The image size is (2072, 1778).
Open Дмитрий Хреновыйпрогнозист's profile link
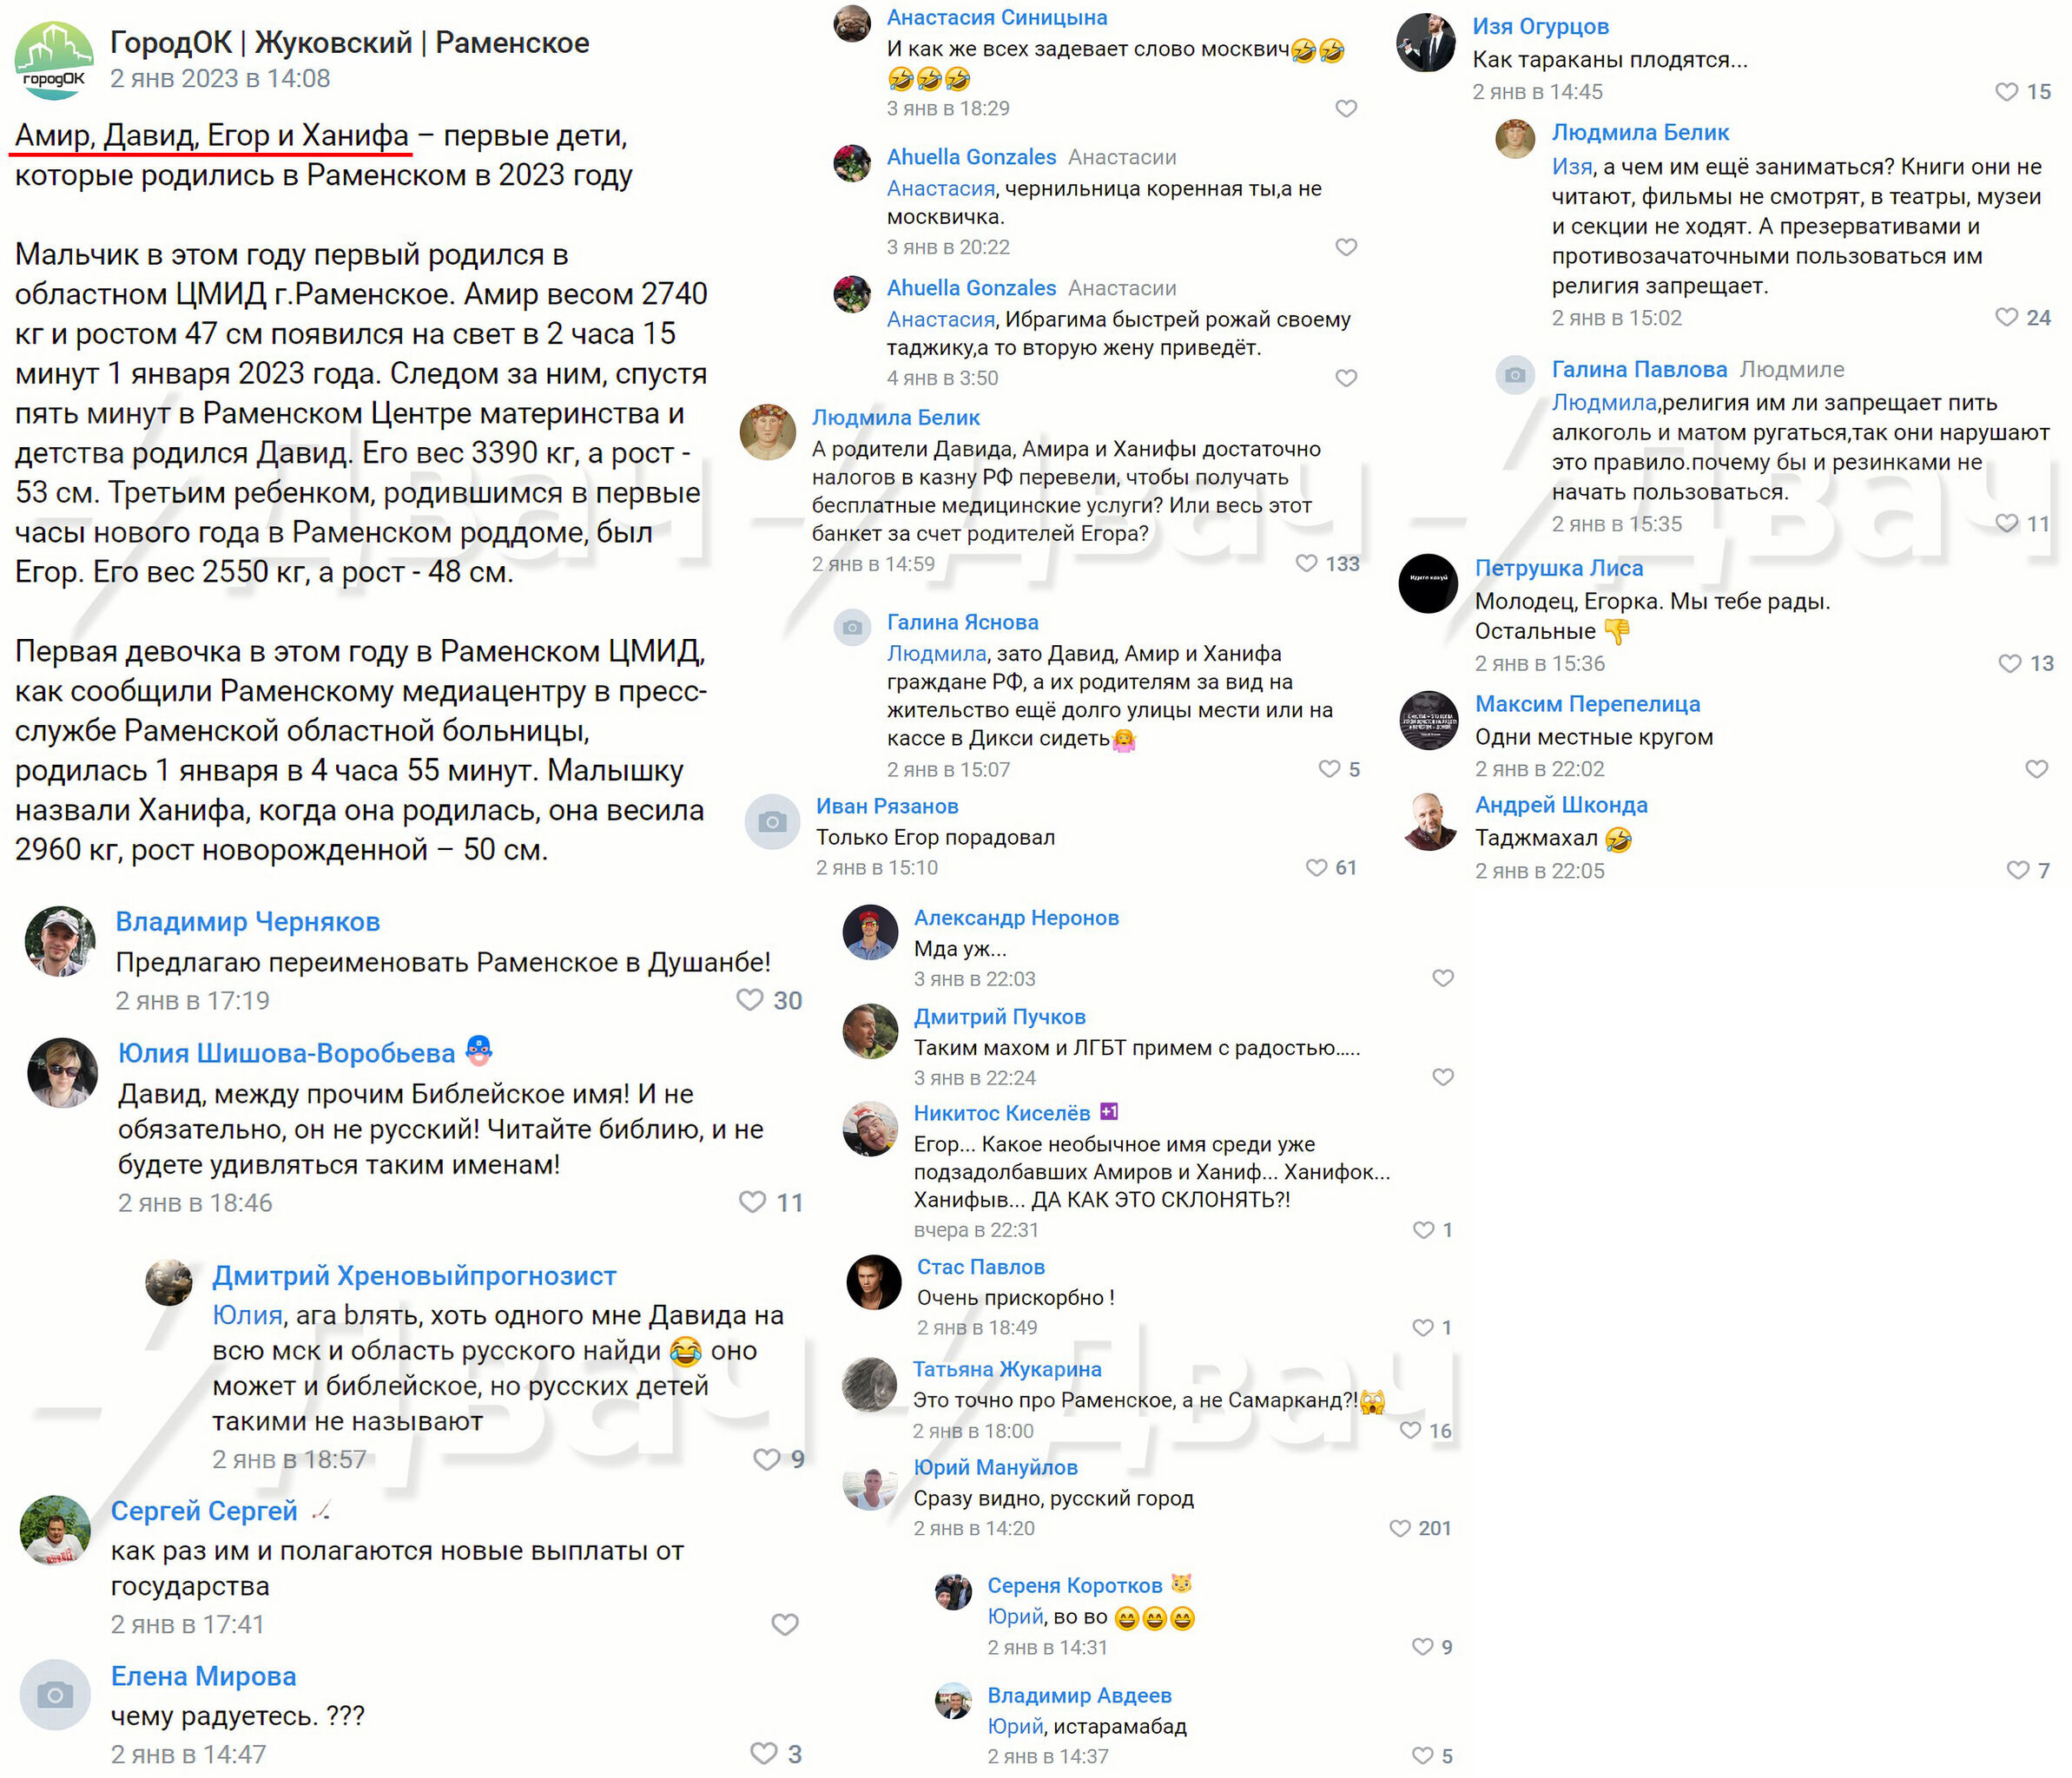414,1276
